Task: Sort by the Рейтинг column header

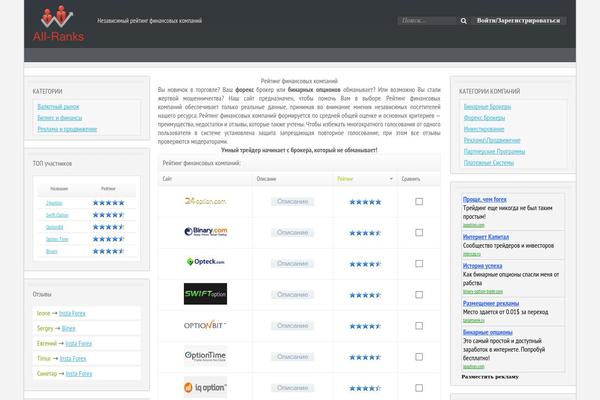Action: tap(345, 179)
